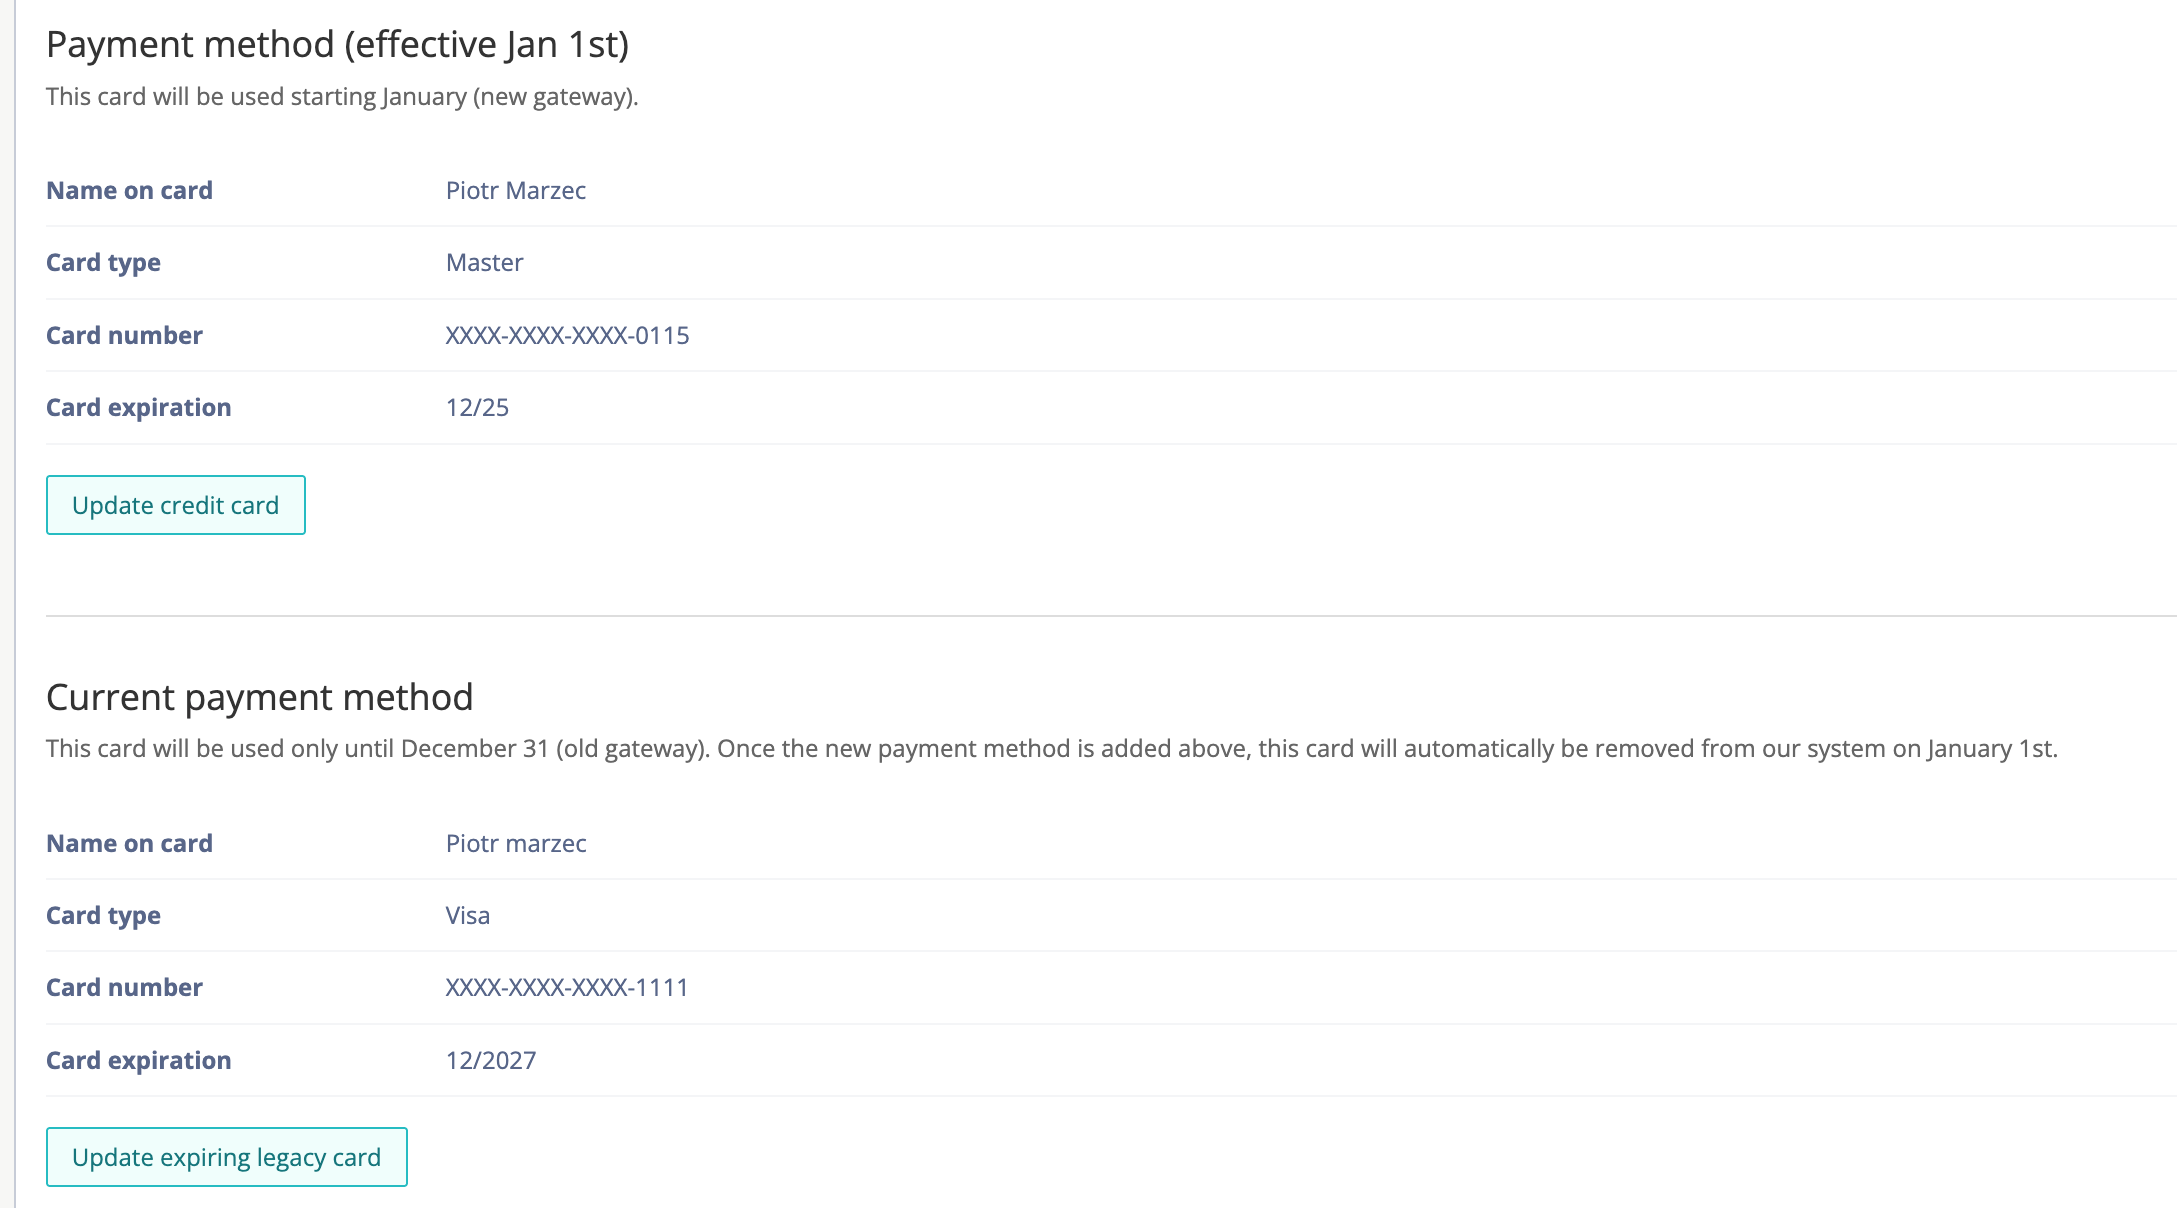Viewport: 2177px width, 1208px height.
Task: Click the 'Current payment method' heading
Action: pyautogui.click(x=259, y=697)
